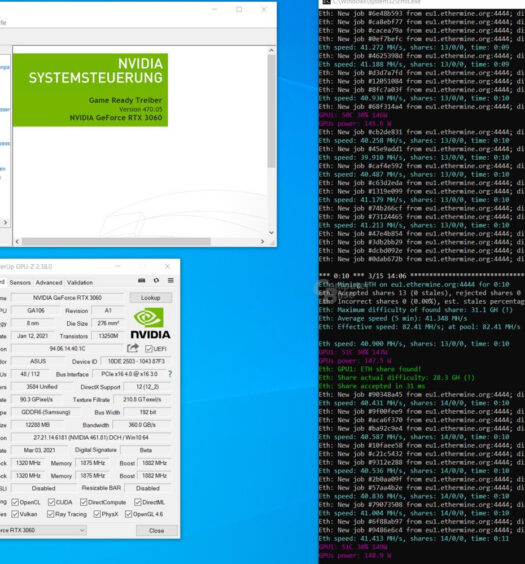Screen dimensions: 525x564
Task: Toggle the OpenGL 4.6 checkbox
Action: (x=128, y=514)
